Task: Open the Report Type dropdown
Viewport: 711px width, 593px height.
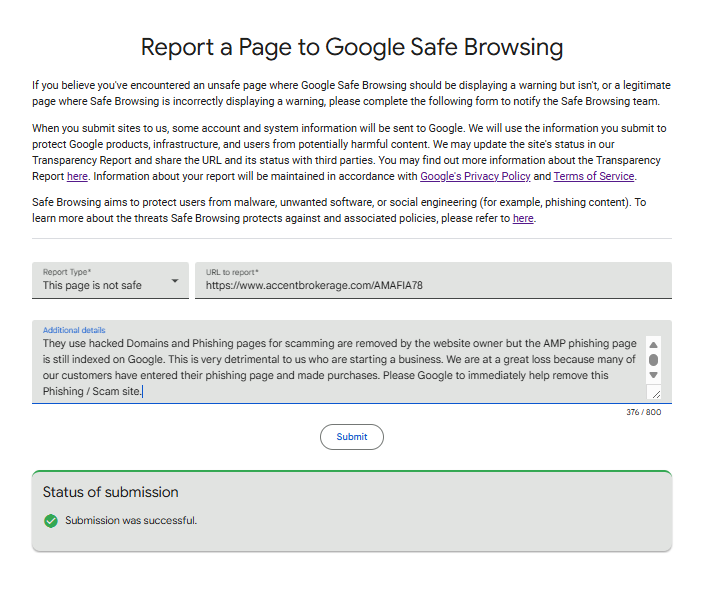Action: pyautogui.click(x=110, y=280)
